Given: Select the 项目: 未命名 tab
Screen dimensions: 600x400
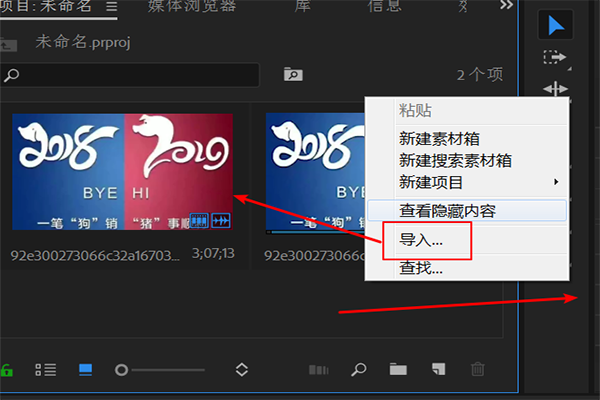Looking at the screenshot, I should point(46,6).
